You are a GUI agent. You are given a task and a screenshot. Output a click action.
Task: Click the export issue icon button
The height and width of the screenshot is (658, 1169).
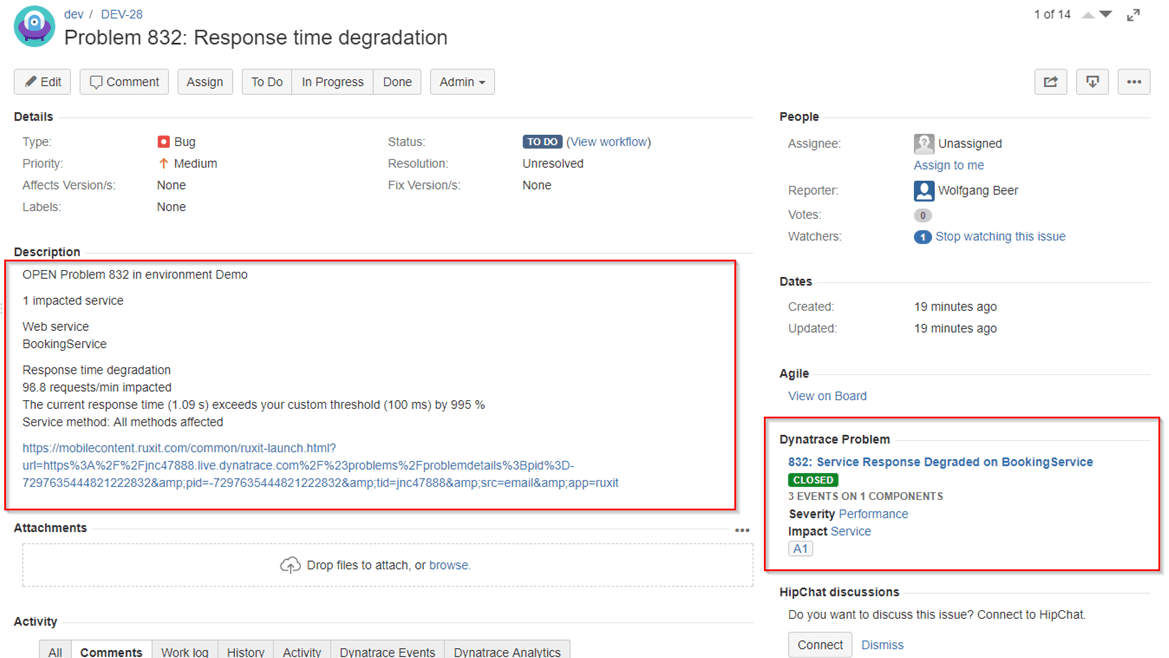tap(1092, 82)
